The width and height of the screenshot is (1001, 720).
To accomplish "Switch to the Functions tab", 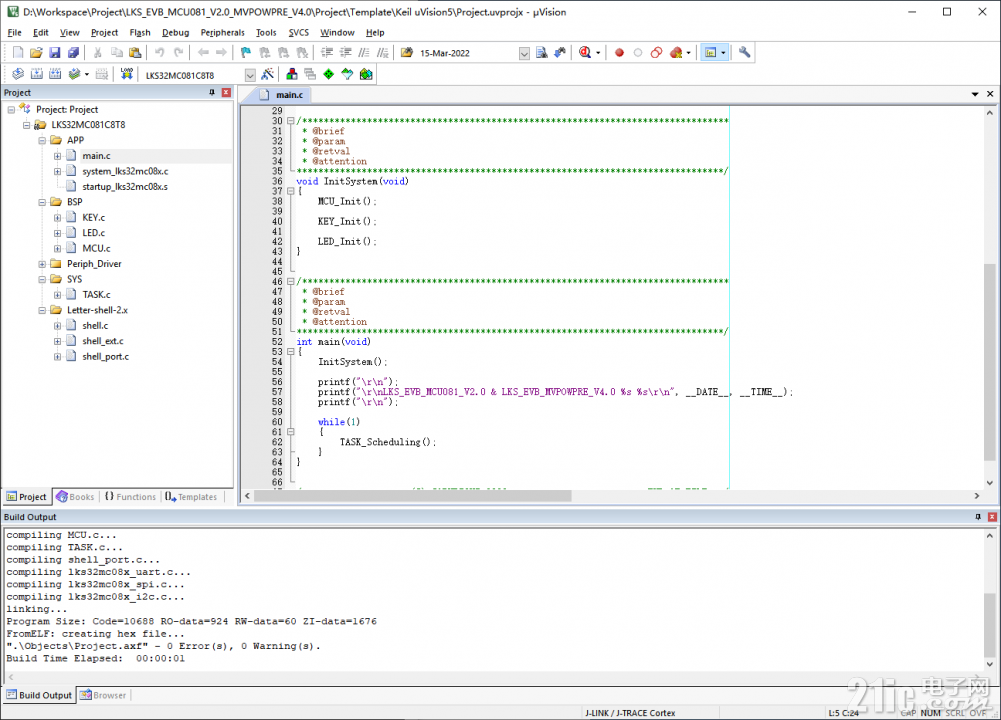I will (130, 497).
